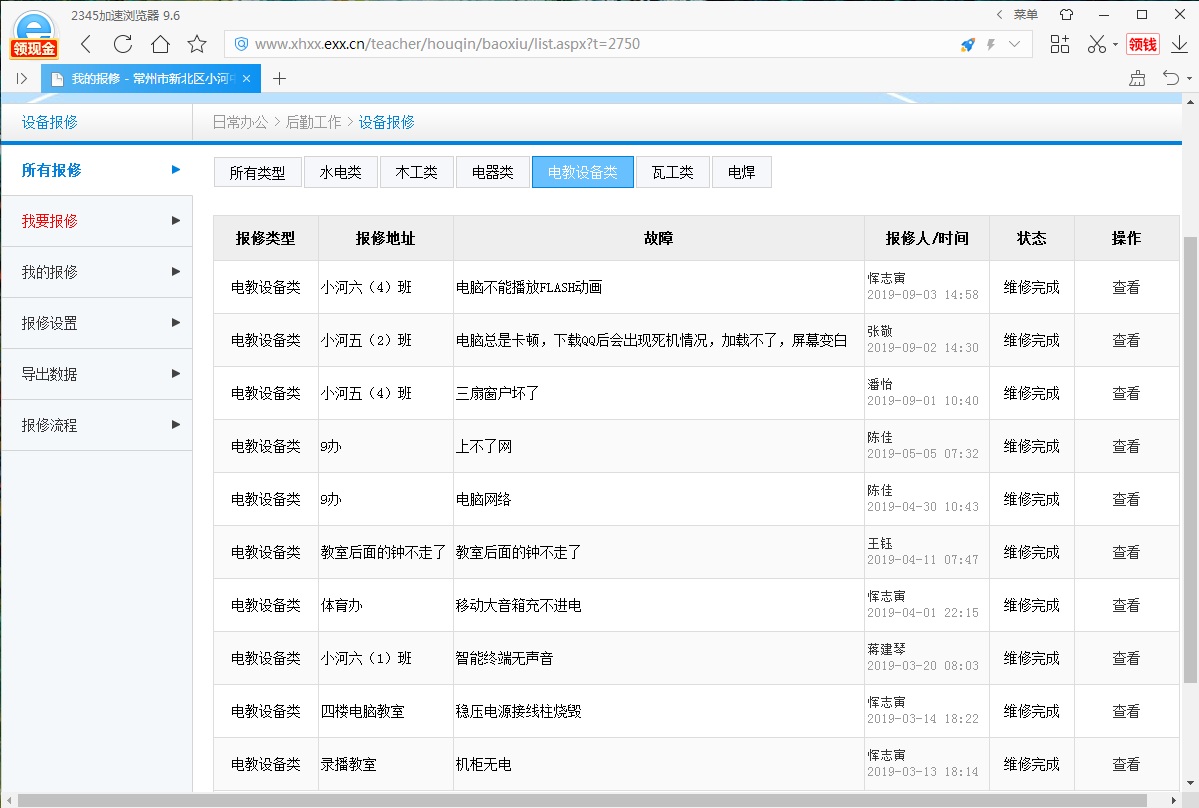Select the 我的报修 browser tab
Image resolution: width=1199 pixels, height=808 pixels.
pos(151,79)
